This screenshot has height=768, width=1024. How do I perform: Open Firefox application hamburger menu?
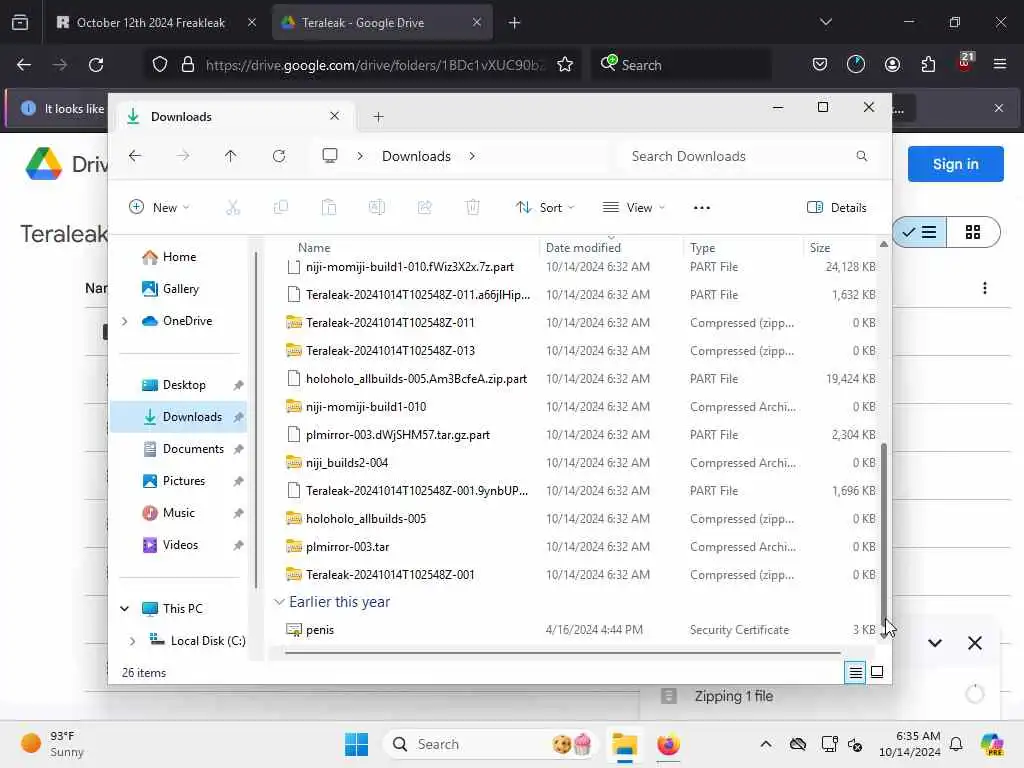(1000, 65)
